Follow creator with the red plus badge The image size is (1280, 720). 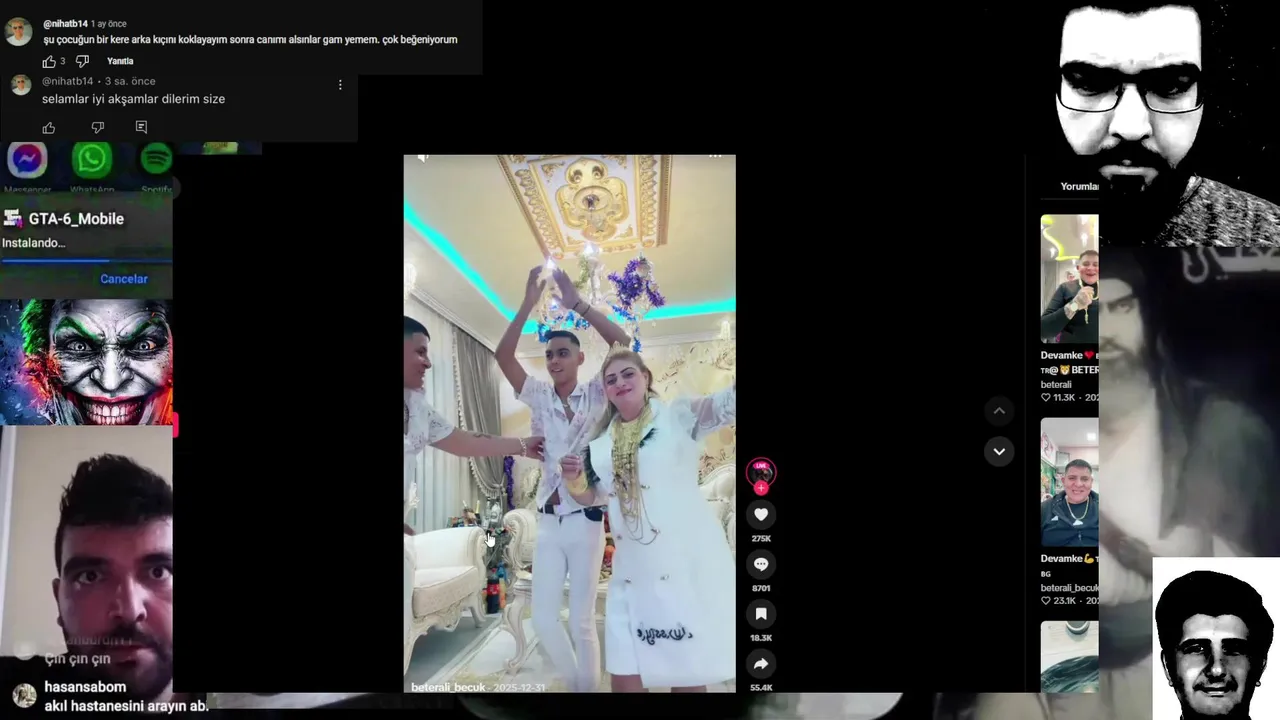[x=761, y=488]
